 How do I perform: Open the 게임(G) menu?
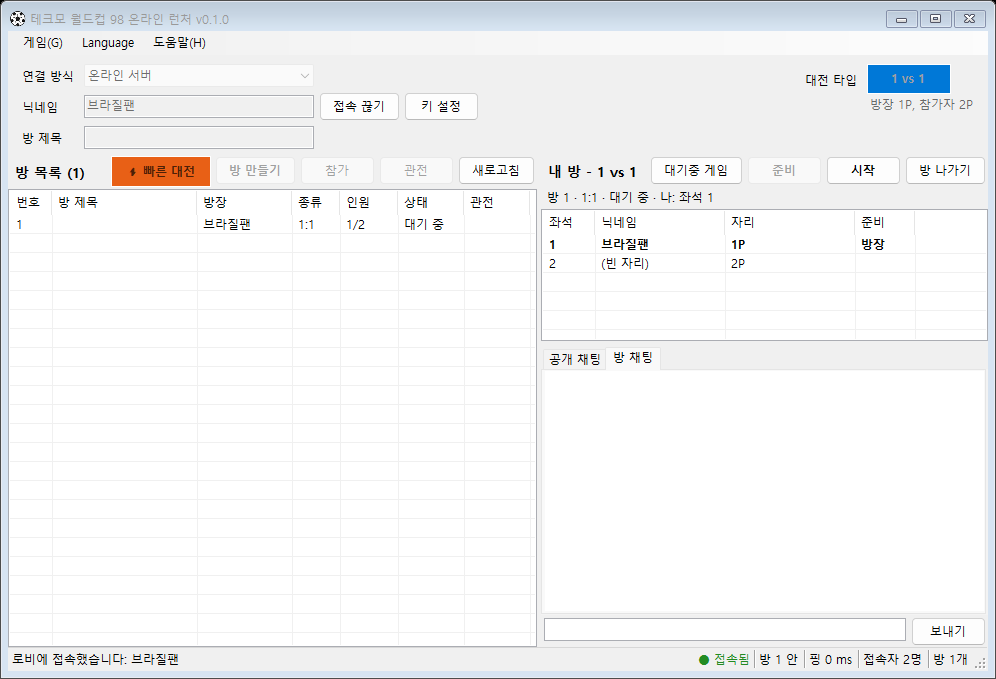pos(43,43)
